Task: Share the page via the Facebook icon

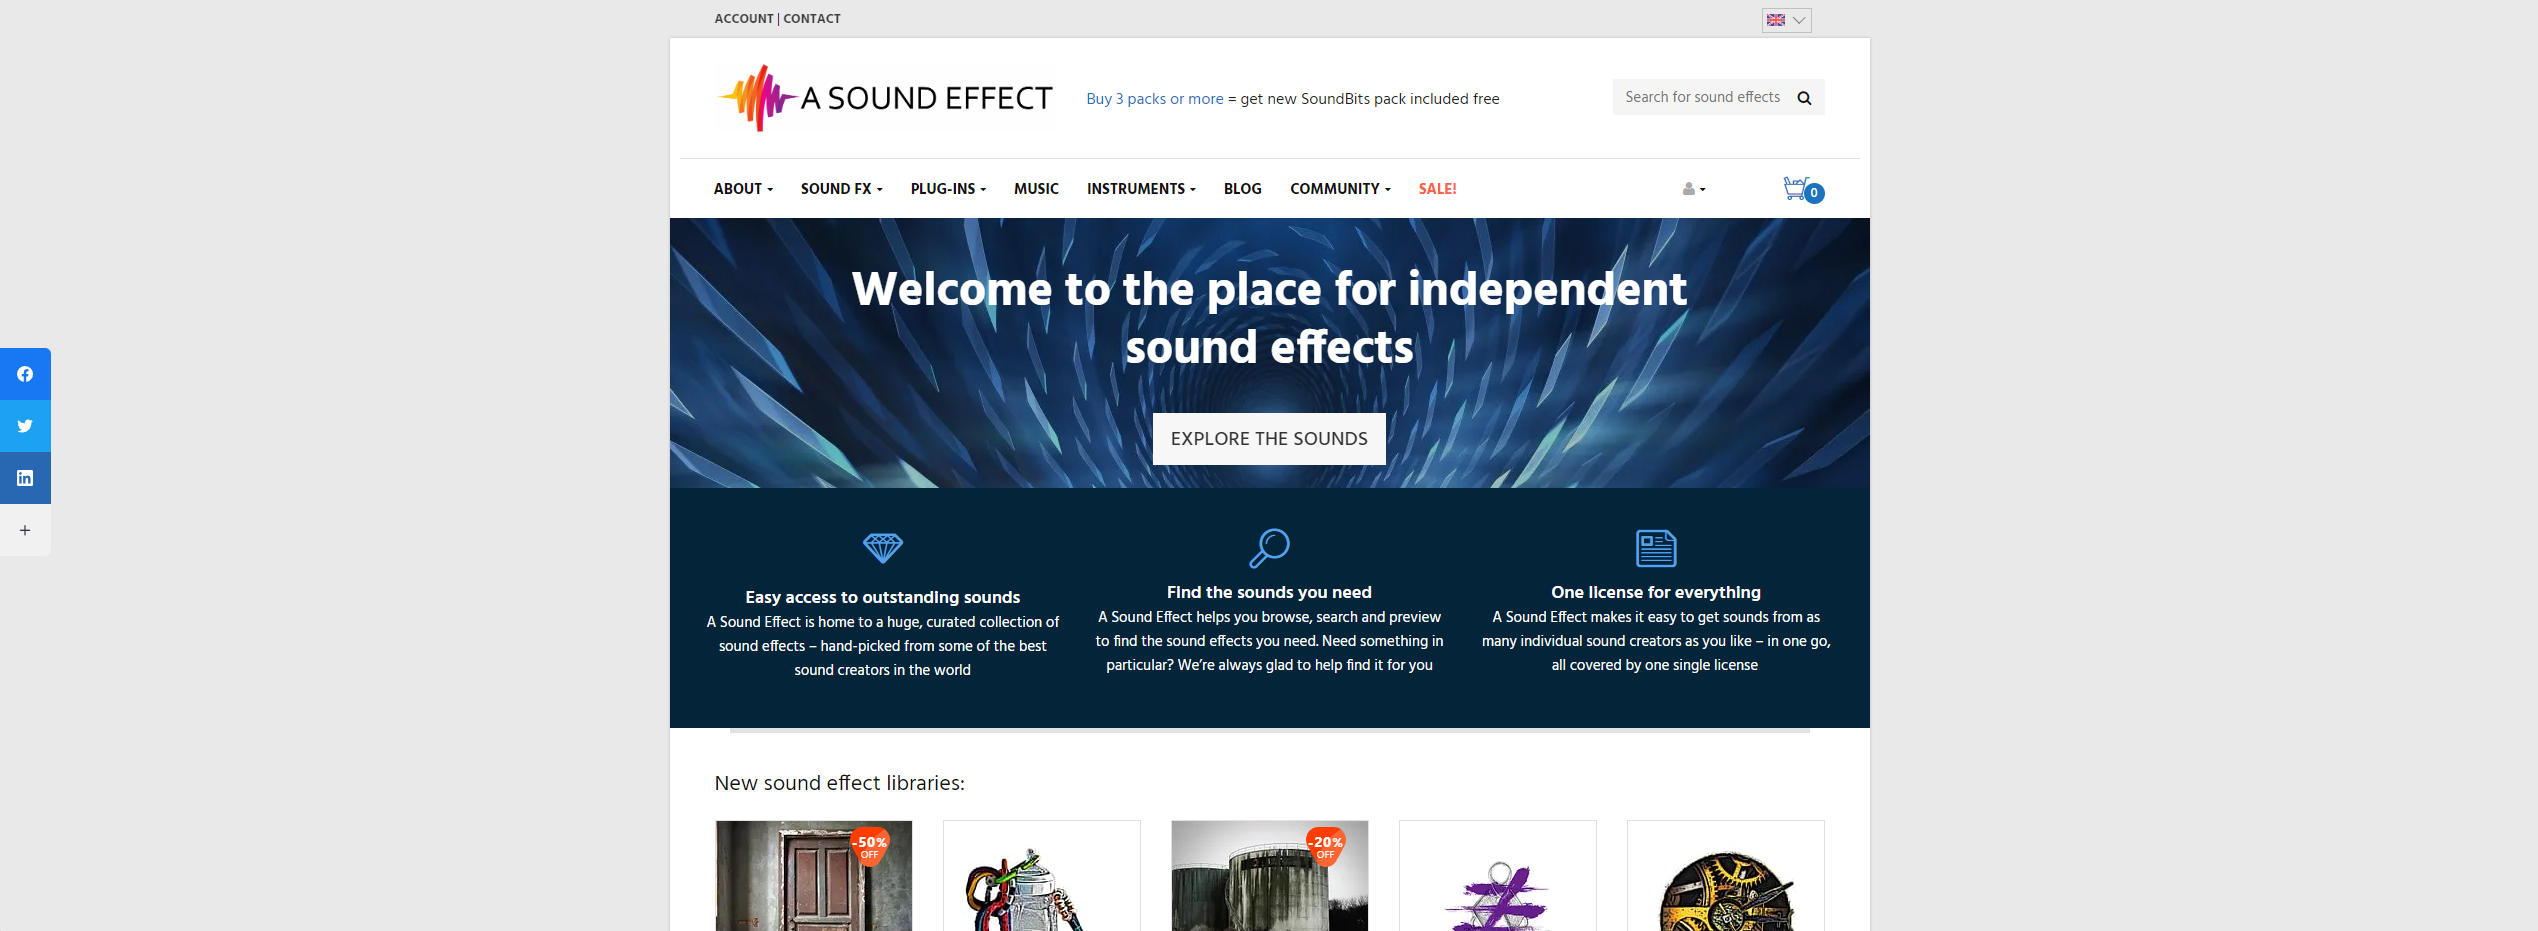Action: point(25,374)
